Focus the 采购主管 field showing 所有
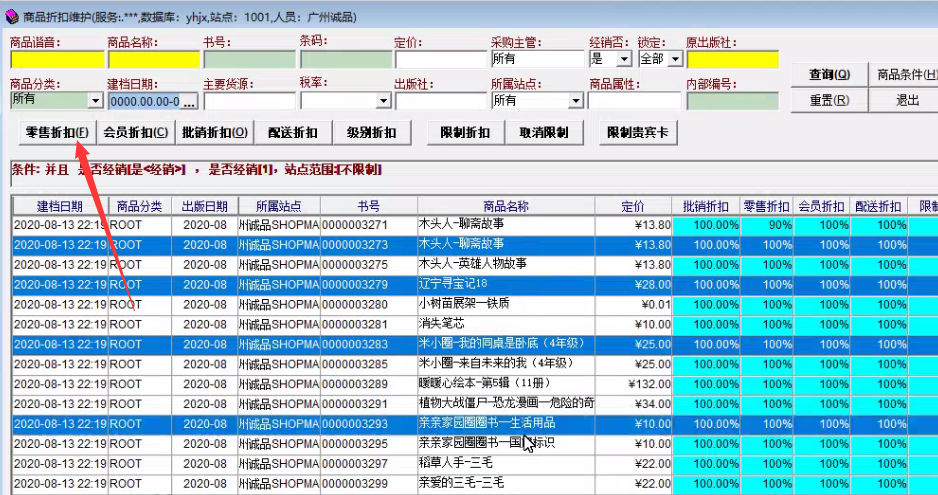Image resolution: width=938 pixels, height=495 pixels. point(537,59)
